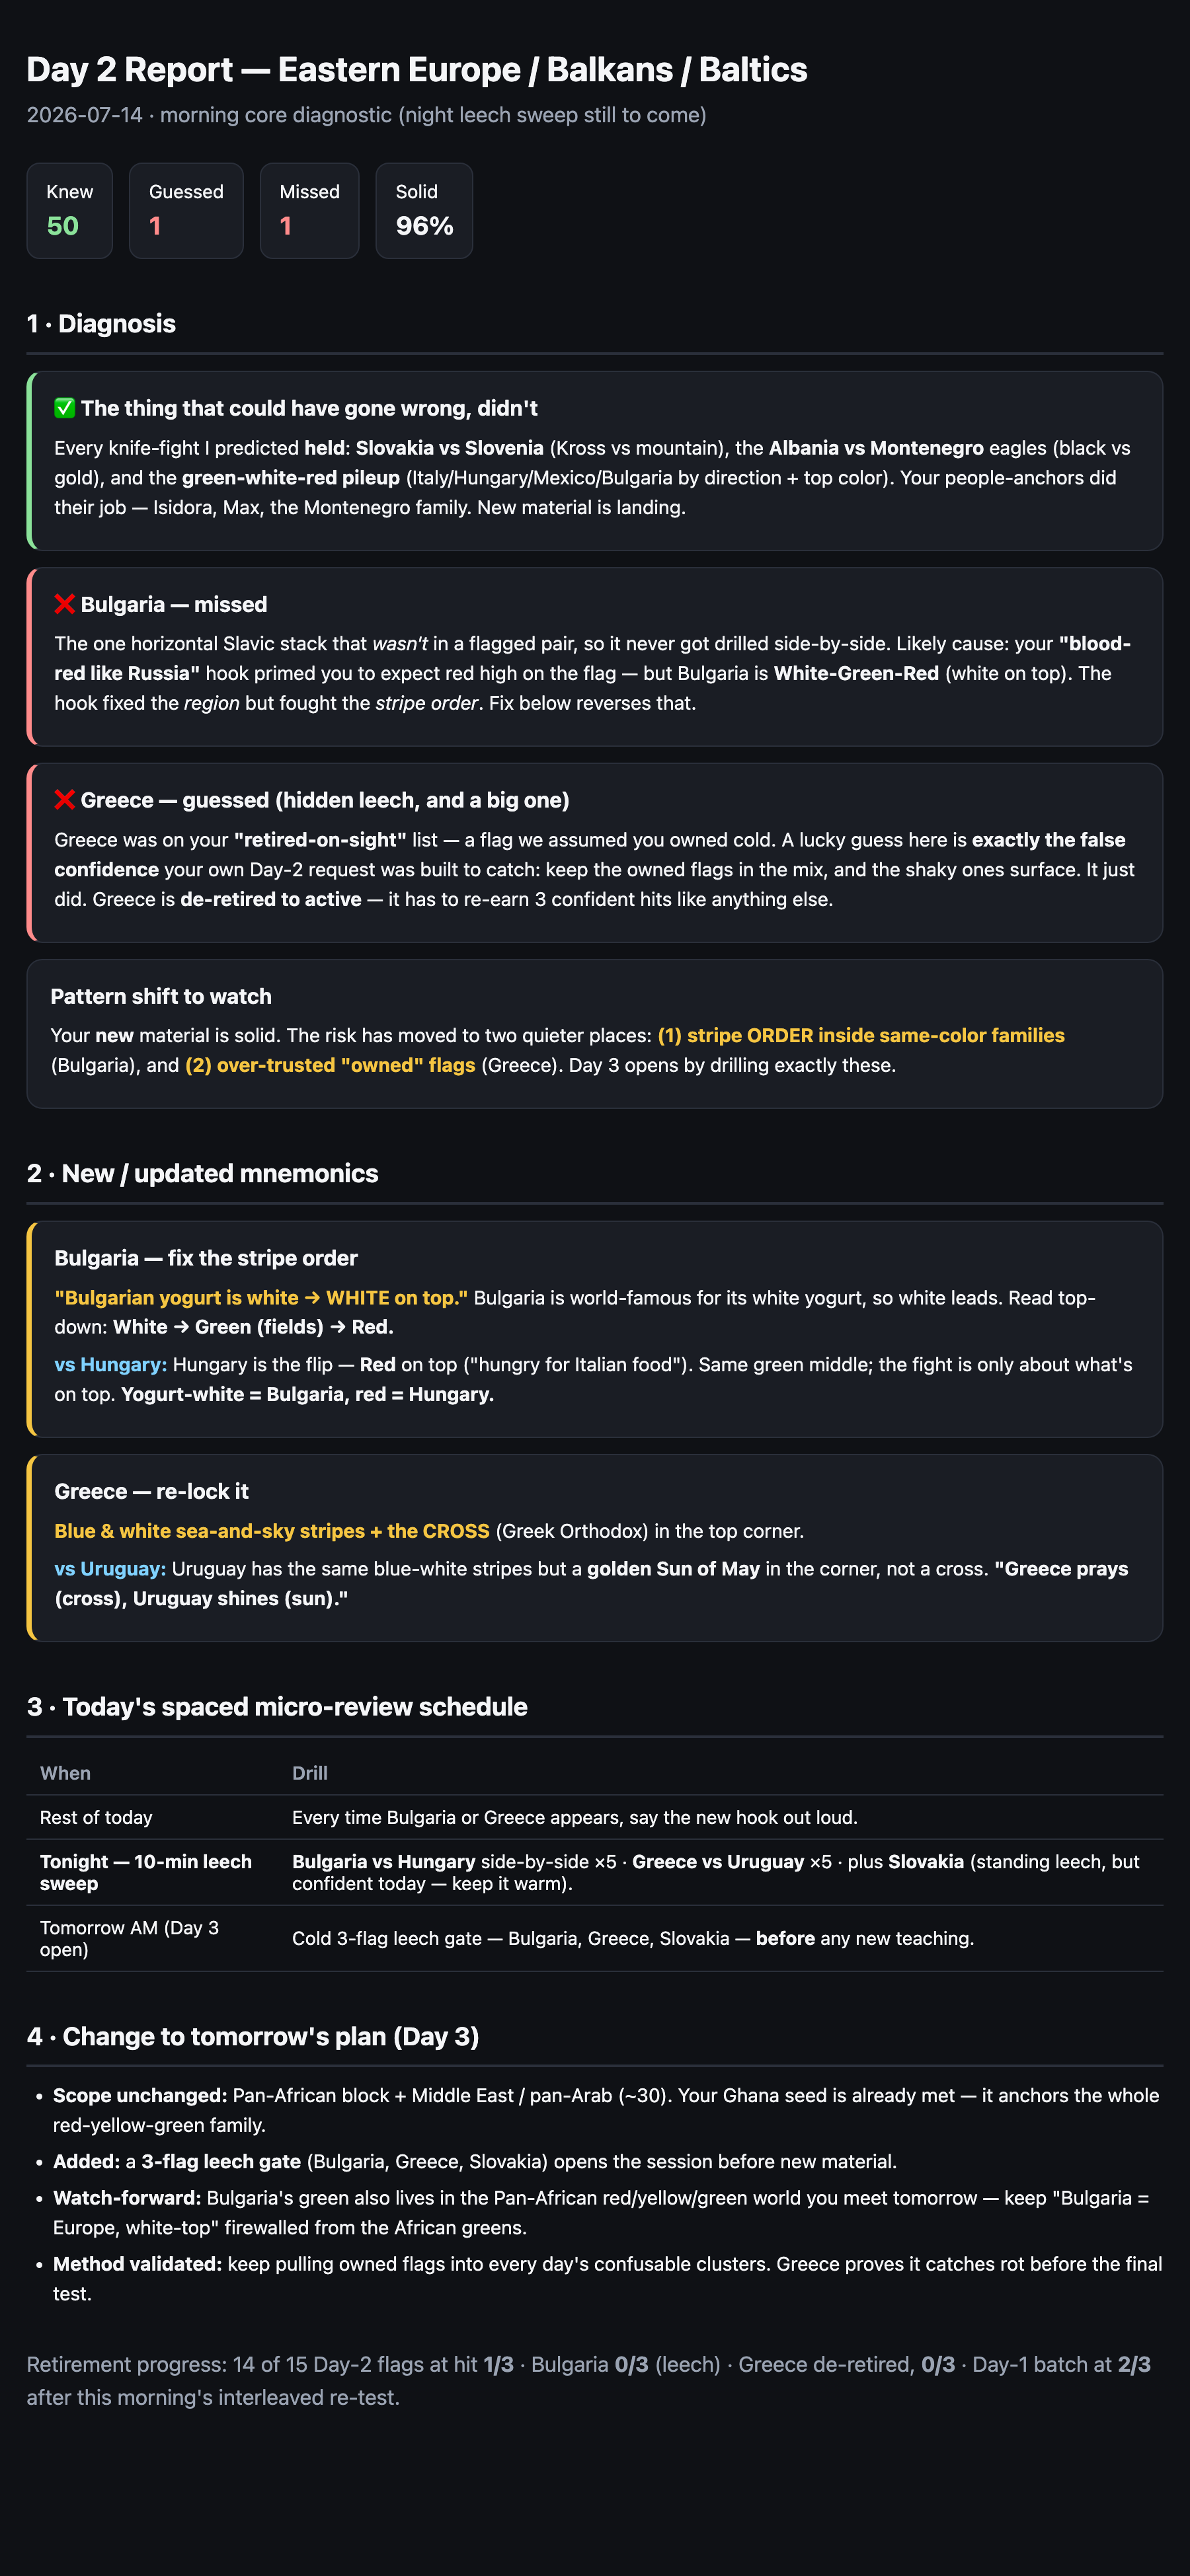Screen dimensions: 1190x2576
Task: Click the 2 · New / updated mnemonics heading
Action: [x=203, y=1173]
